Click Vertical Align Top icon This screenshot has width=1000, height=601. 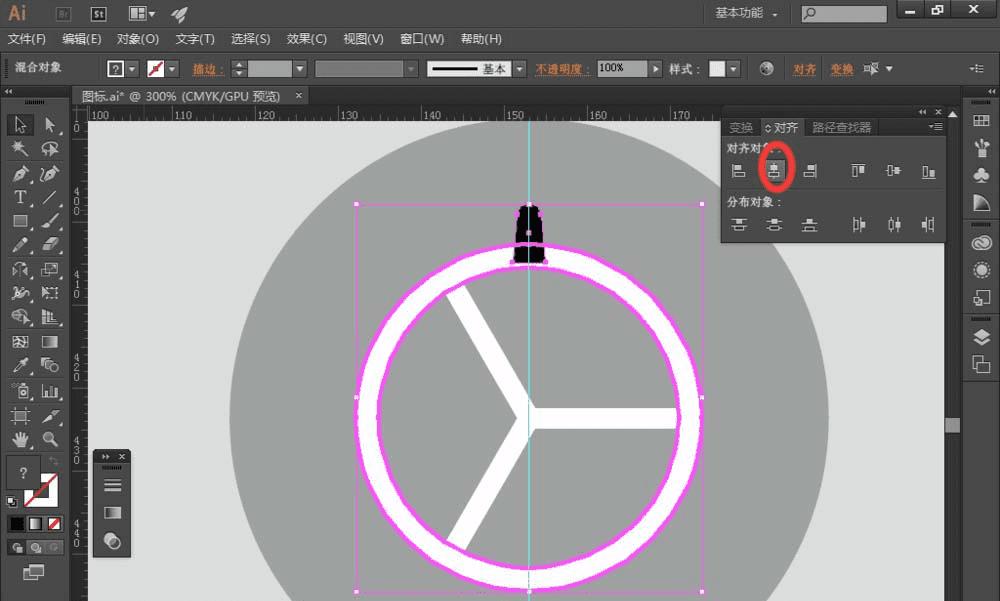click(858, 170)
